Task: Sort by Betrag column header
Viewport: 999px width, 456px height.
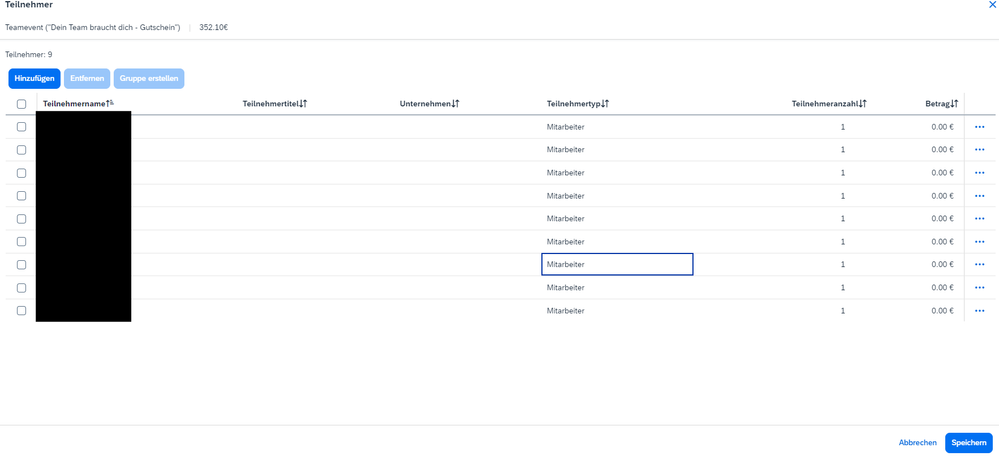Action: [942, 104]
